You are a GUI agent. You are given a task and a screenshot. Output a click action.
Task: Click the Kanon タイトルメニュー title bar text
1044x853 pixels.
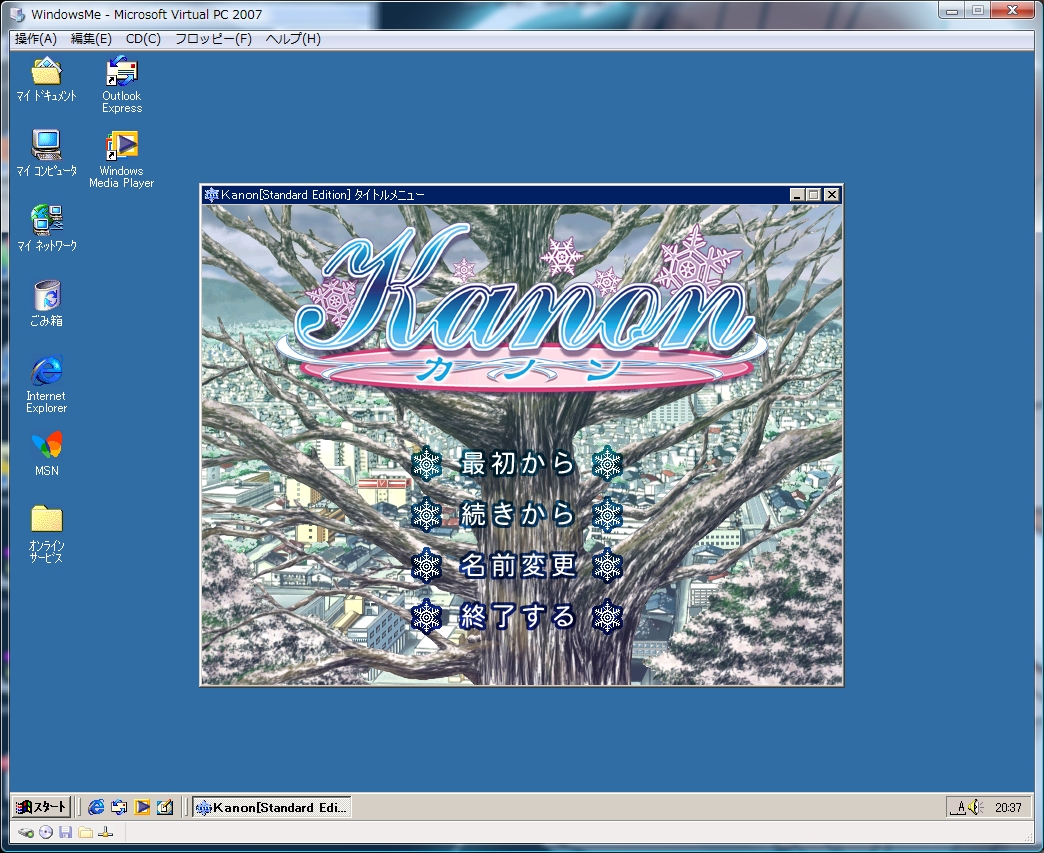point(323,194)
